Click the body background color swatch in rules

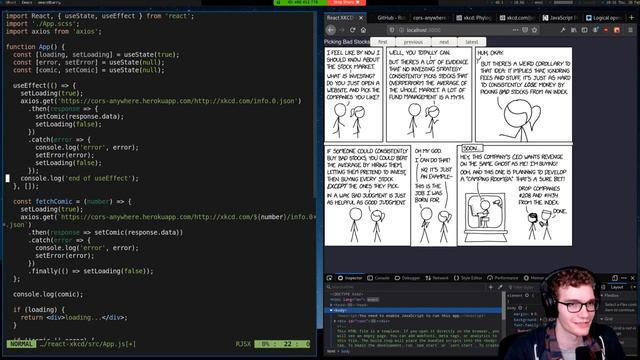coord(544,320)
